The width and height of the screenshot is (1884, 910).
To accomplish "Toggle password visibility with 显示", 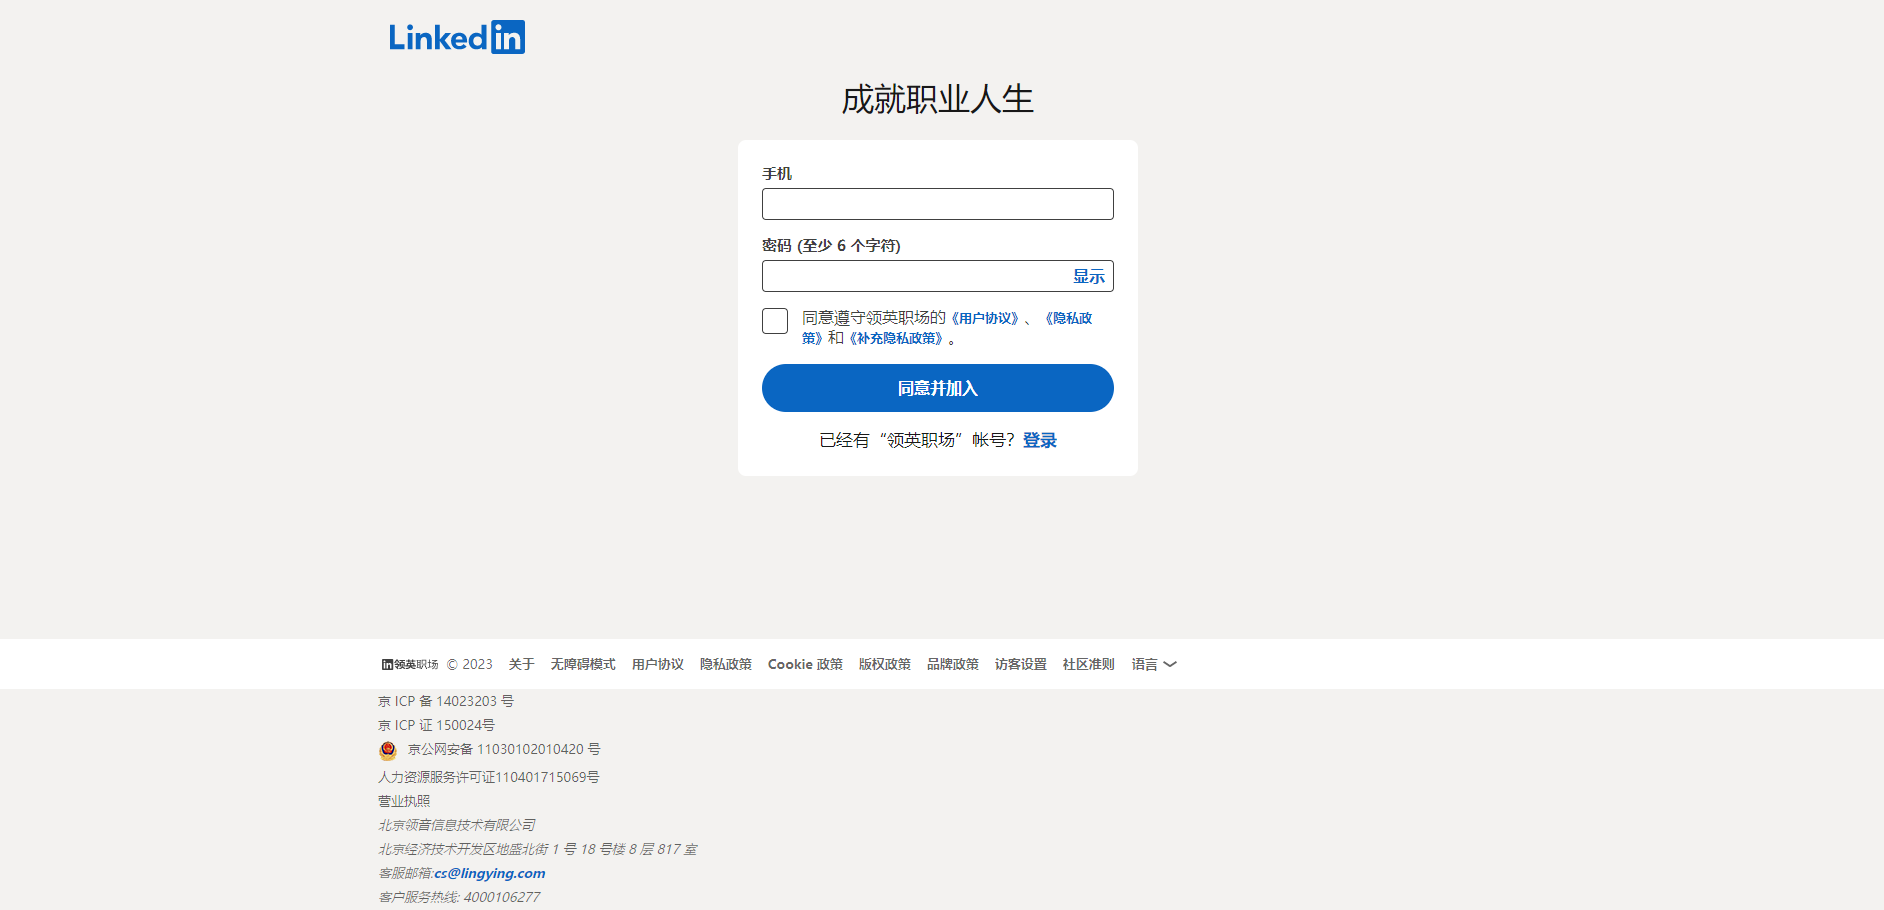I will [x=1087, y=276].
